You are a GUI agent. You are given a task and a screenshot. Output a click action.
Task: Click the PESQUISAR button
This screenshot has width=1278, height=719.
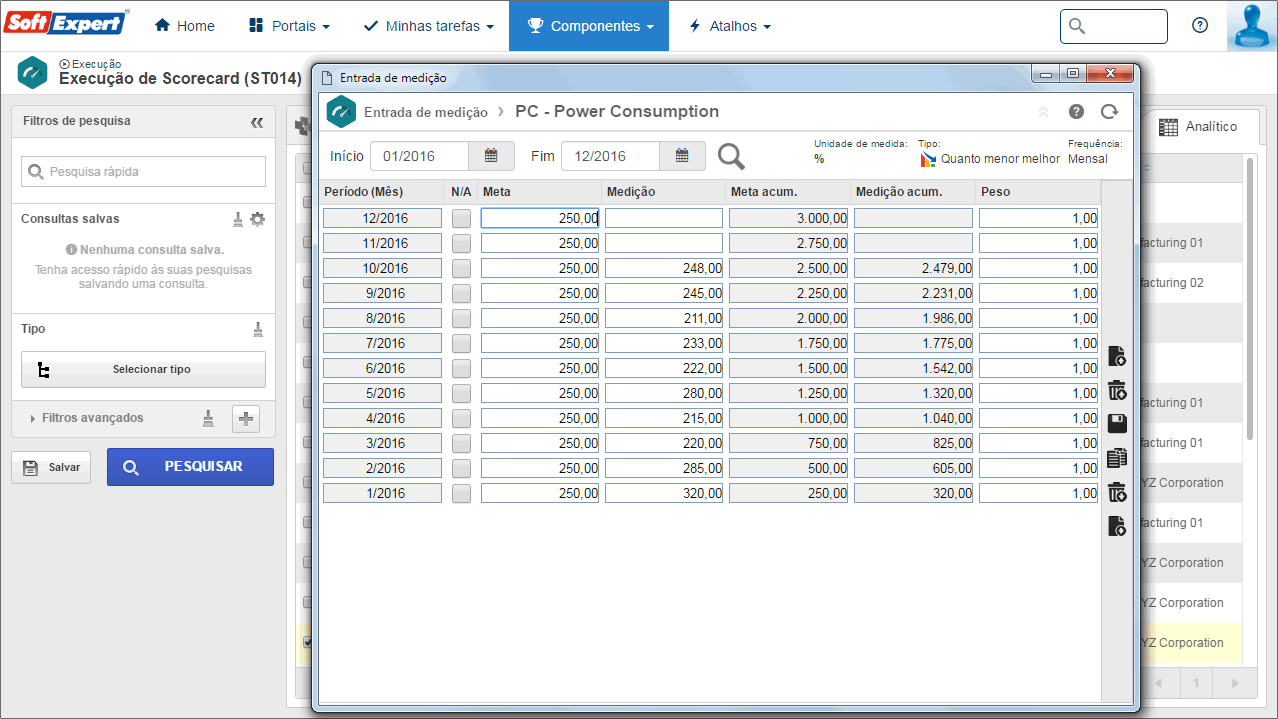190,467
